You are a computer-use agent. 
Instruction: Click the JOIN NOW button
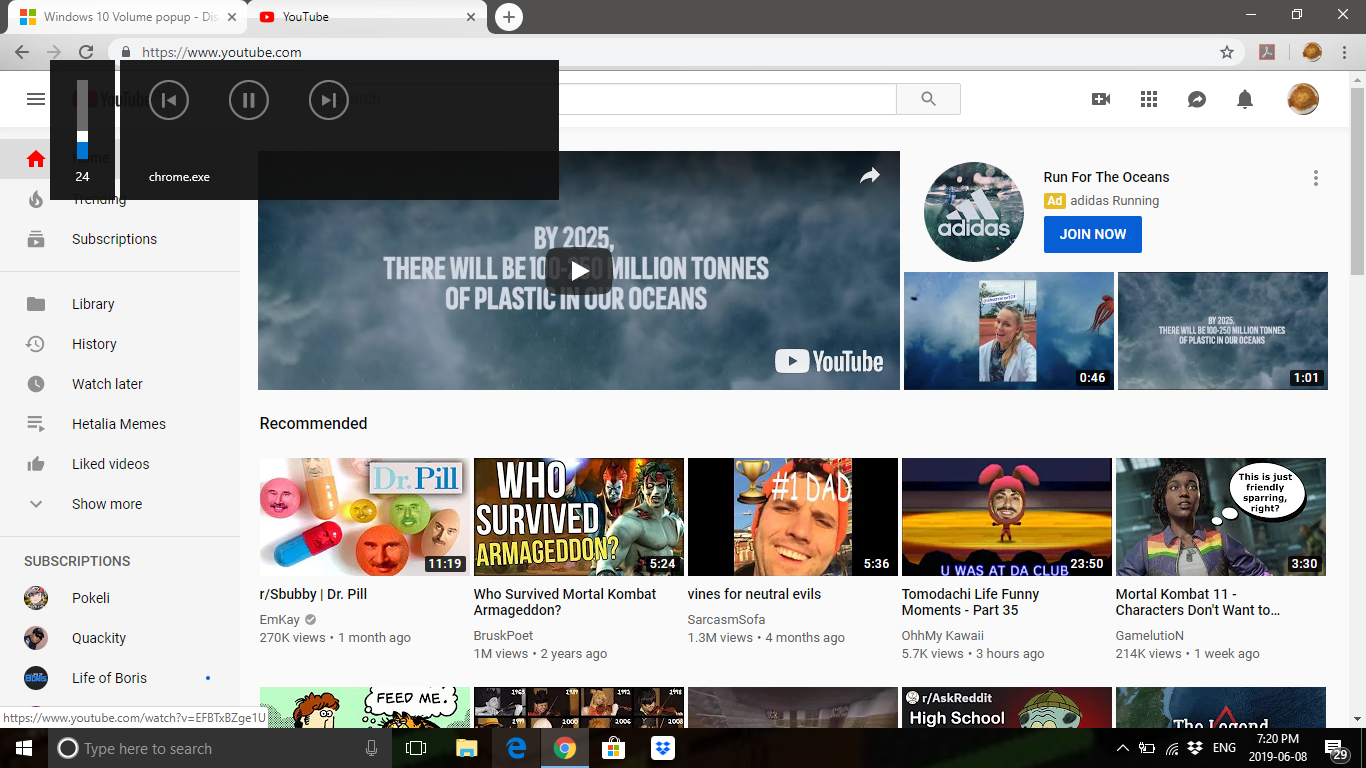click(x=1093, y=234)
